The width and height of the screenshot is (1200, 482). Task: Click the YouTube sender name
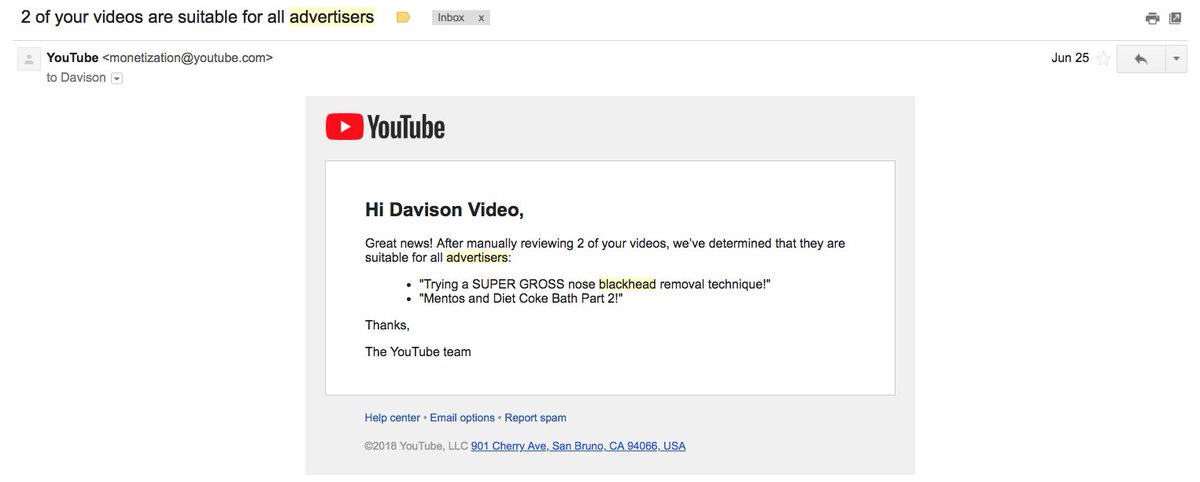tap(72, 58)
